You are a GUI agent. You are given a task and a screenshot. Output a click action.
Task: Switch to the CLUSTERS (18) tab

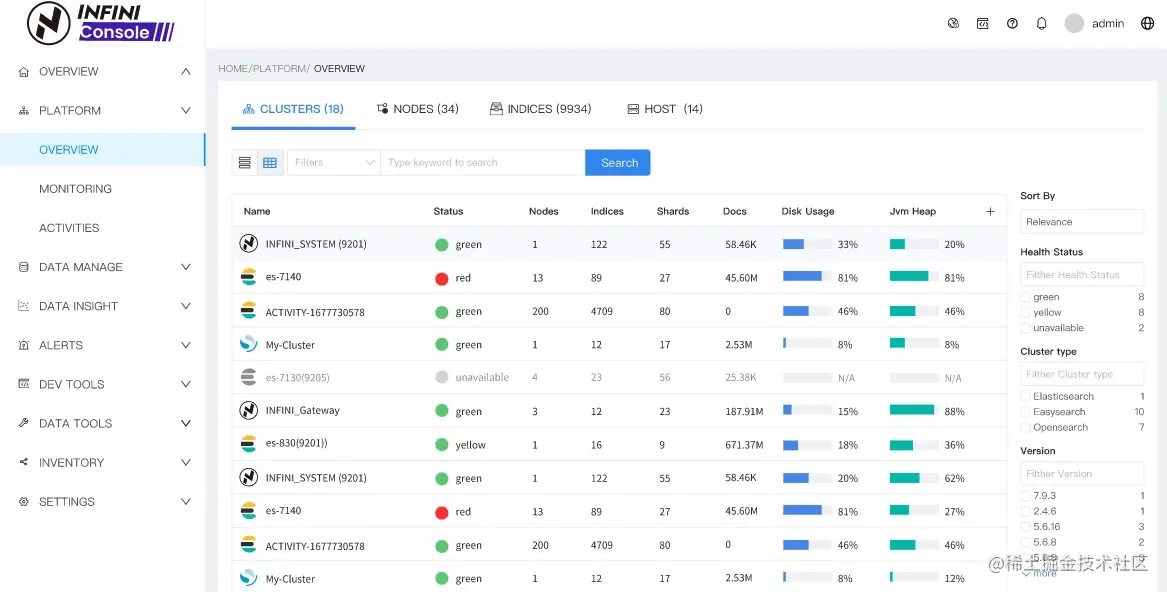point(293,109)
